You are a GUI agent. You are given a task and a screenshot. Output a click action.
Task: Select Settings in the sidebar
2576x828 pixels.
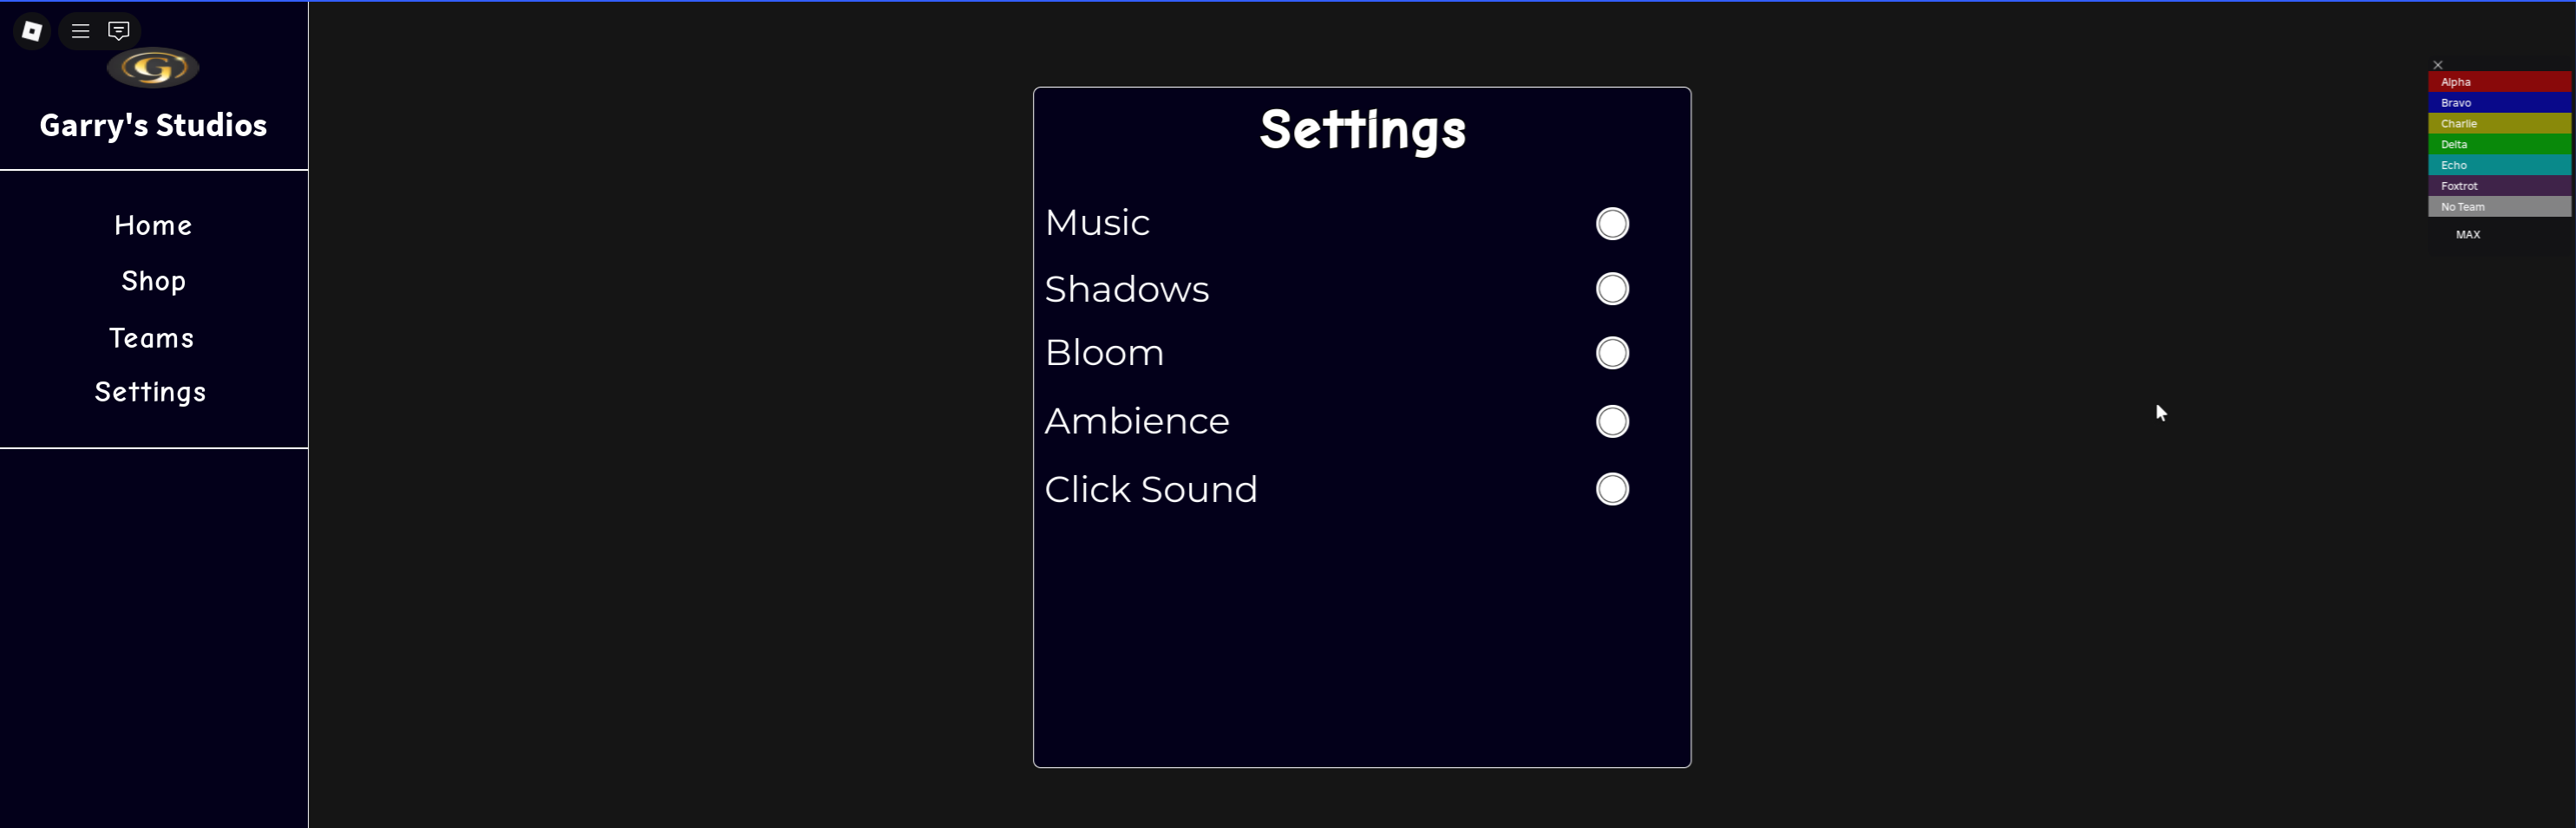151,392
